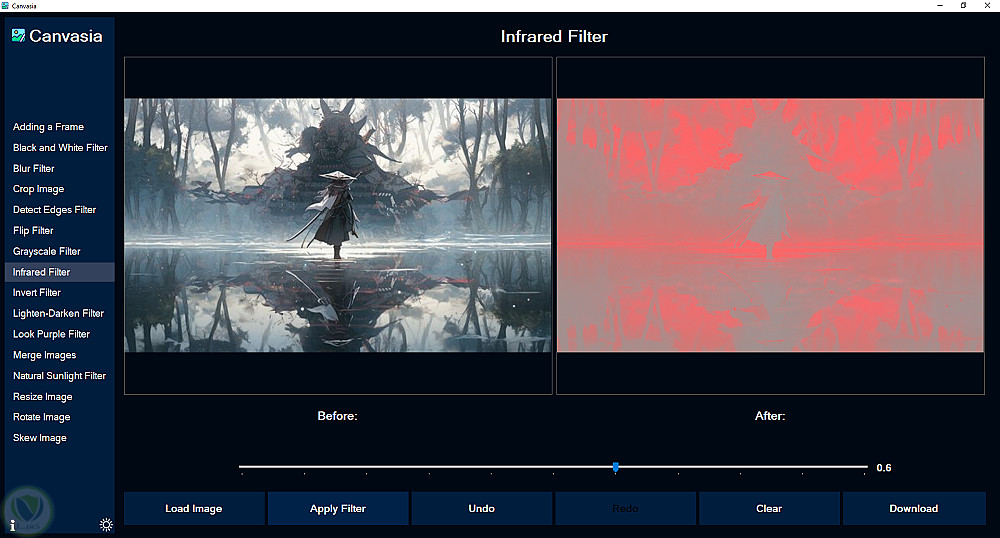Screen dimensions: 1000x538
Task: Switch to Flip Filter
Action: (33, 230)
